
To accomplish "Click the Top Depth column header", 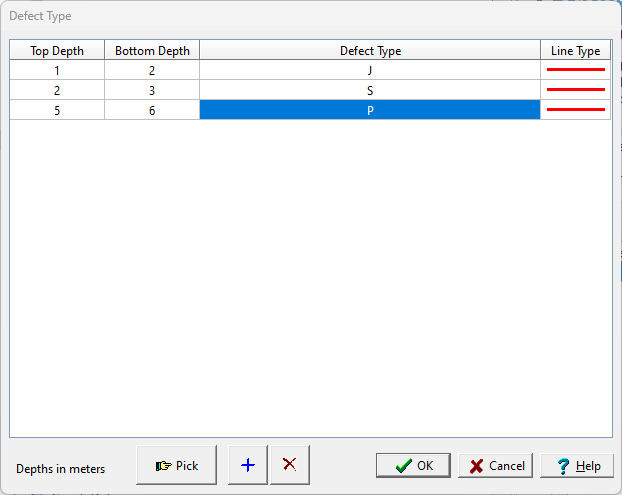I will click(57, 51).
